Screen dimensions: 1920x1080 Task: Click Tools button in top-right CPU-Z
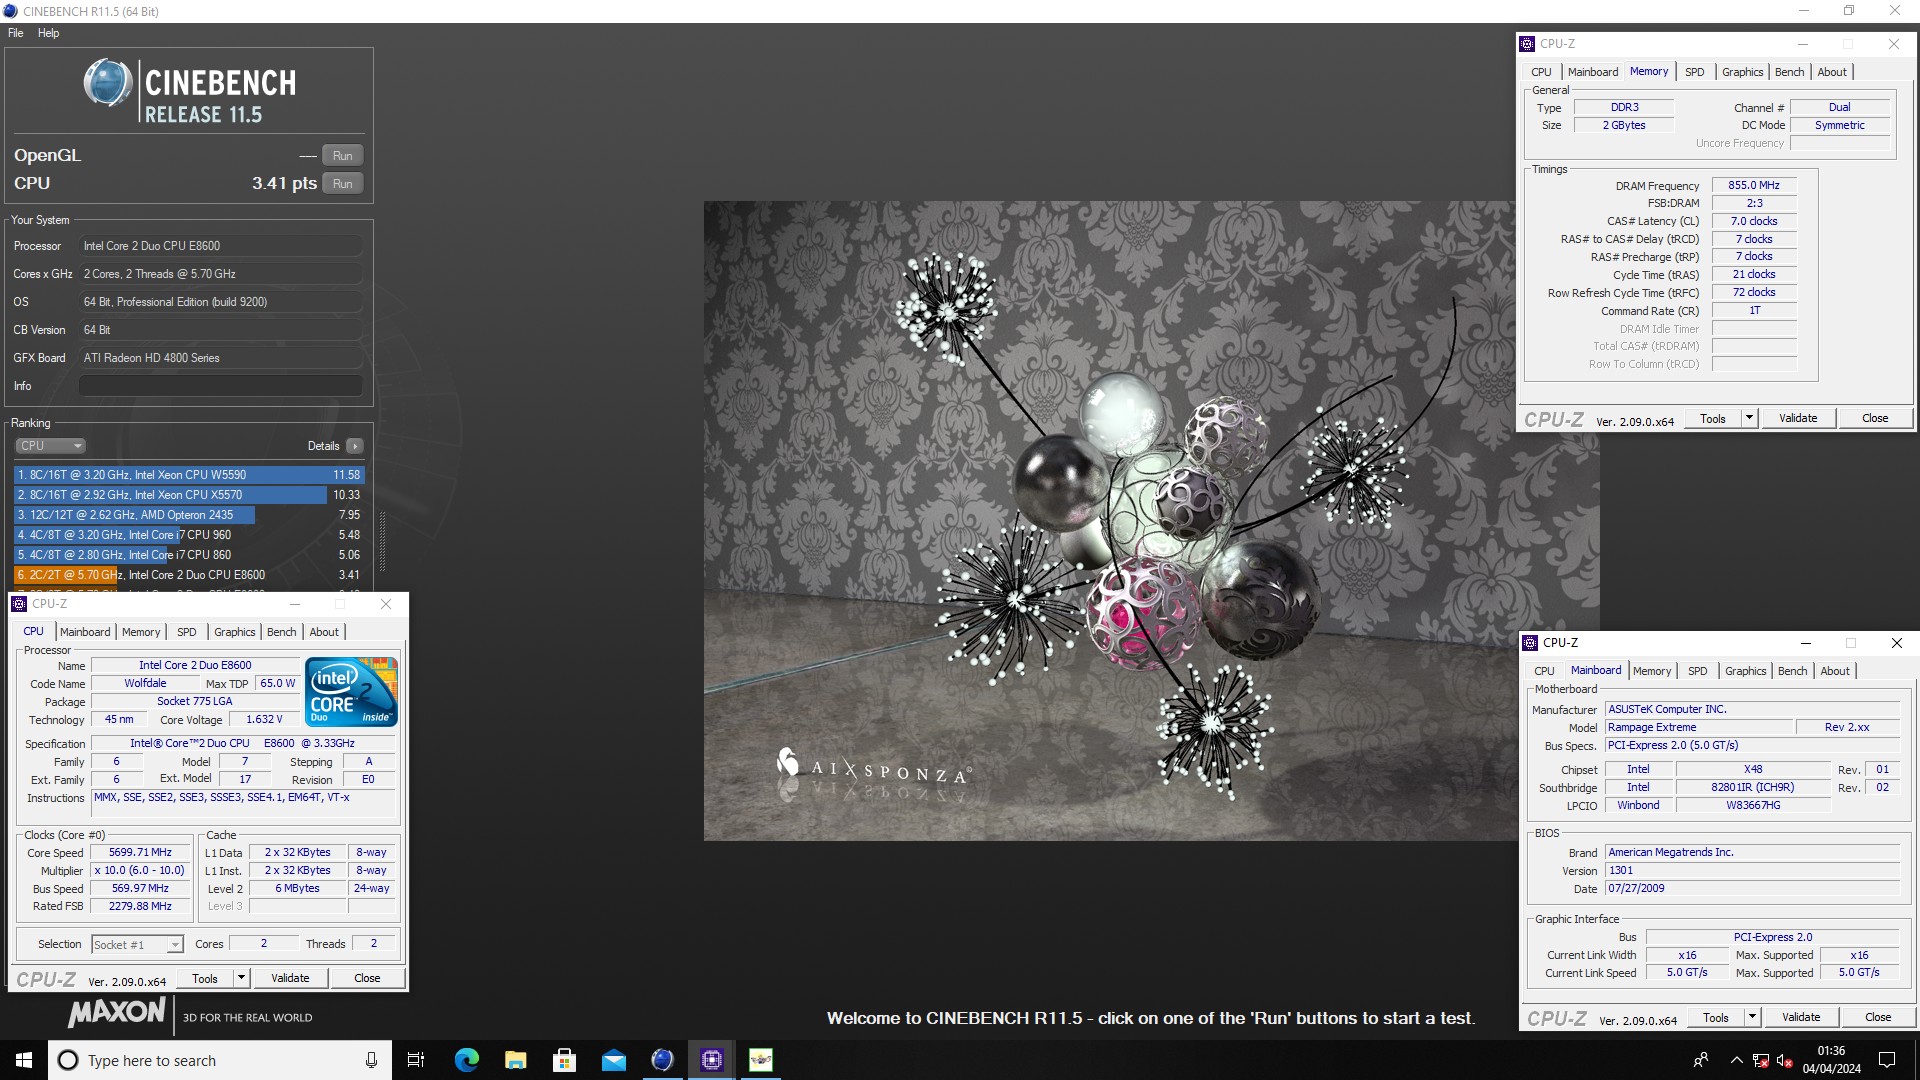coord(1713,419)
